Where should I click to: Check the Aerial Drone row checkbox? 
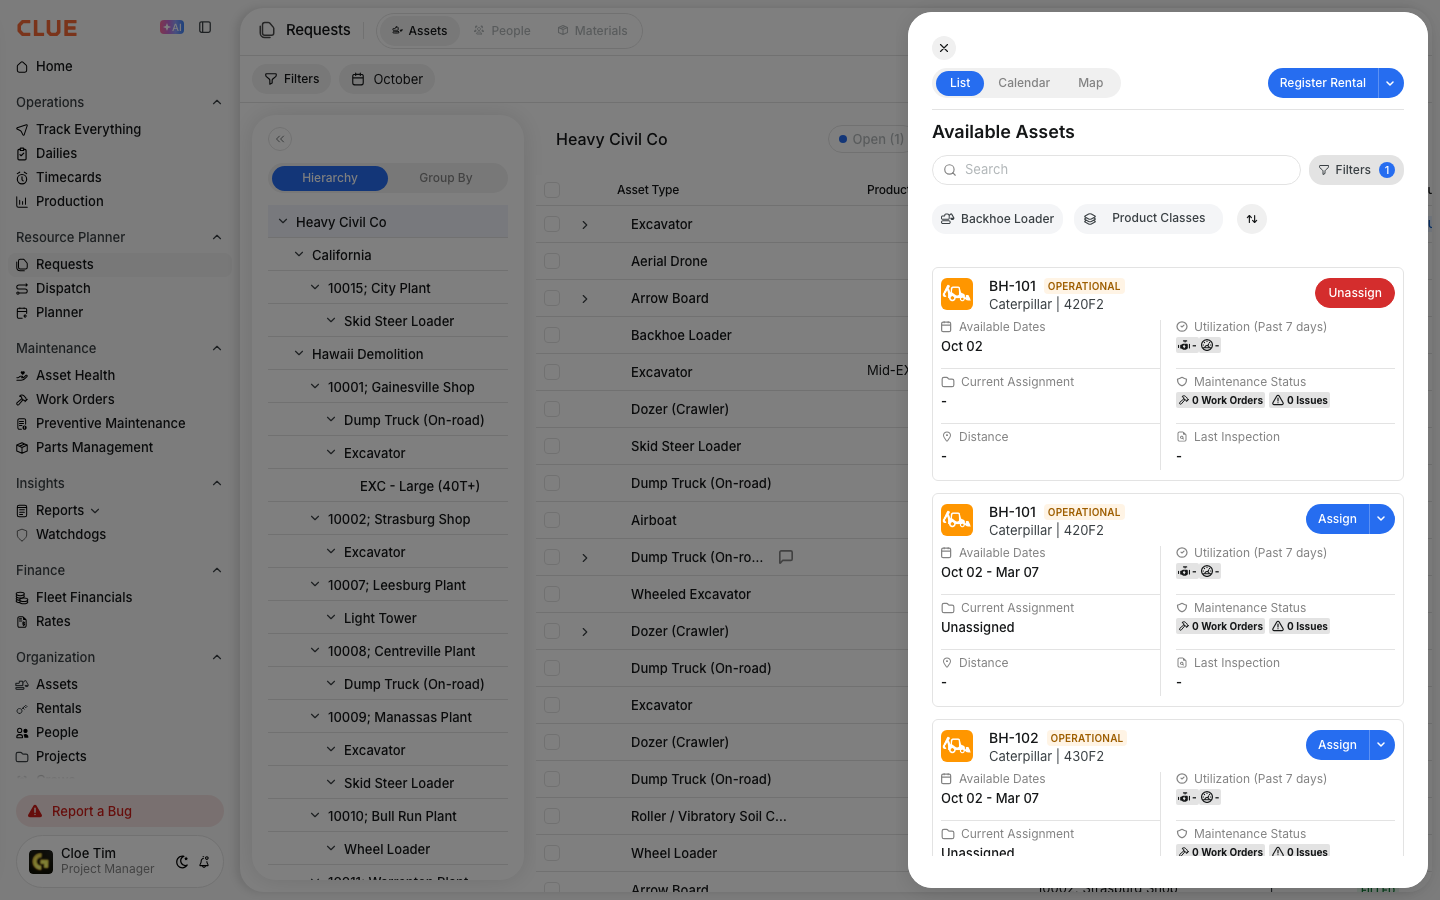pos(552,261)
